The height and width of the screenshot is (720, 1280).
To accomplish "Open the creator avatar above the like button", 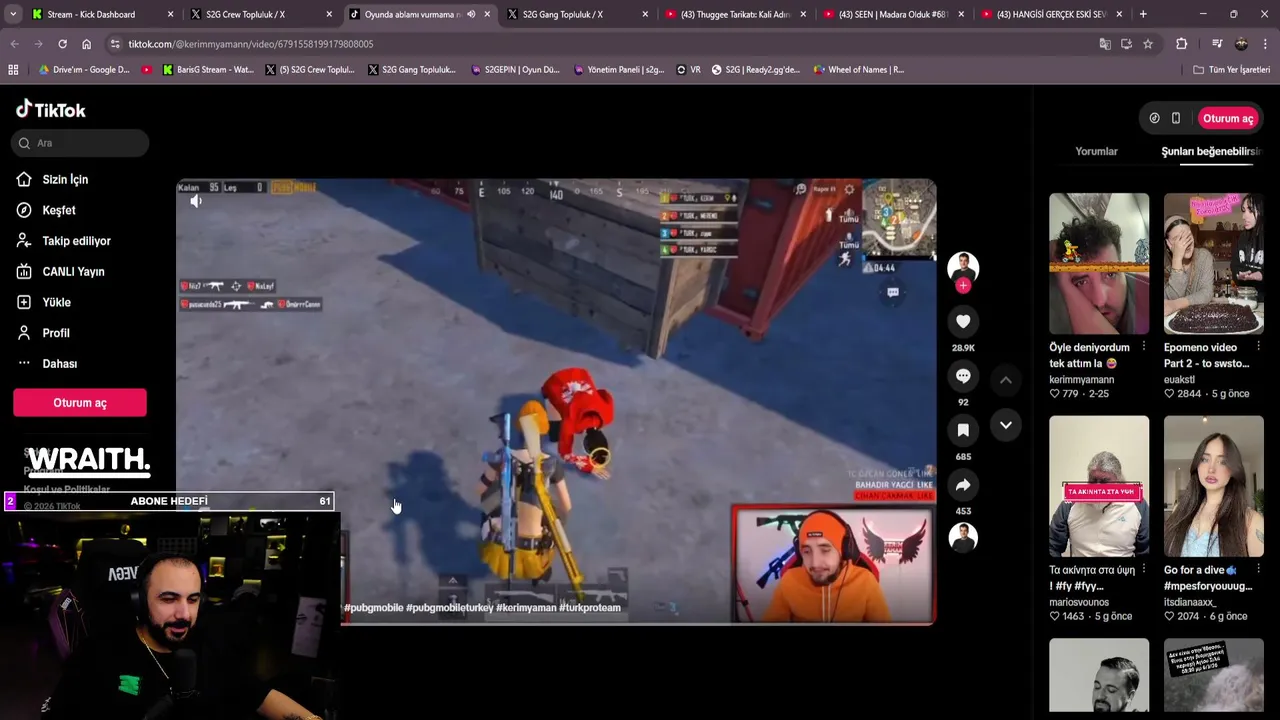I will point(963,267).
